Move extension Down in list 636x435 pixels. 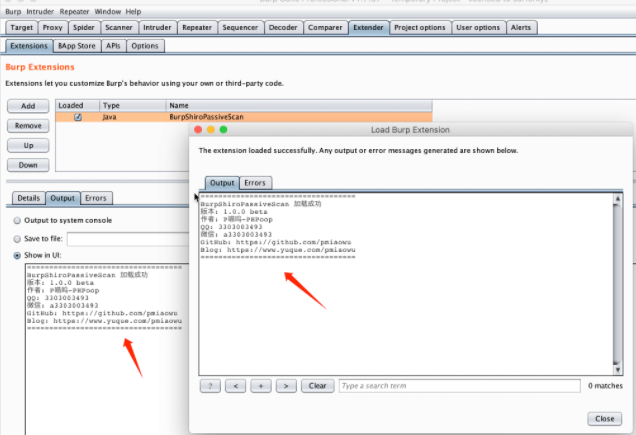tap(28, 165)
